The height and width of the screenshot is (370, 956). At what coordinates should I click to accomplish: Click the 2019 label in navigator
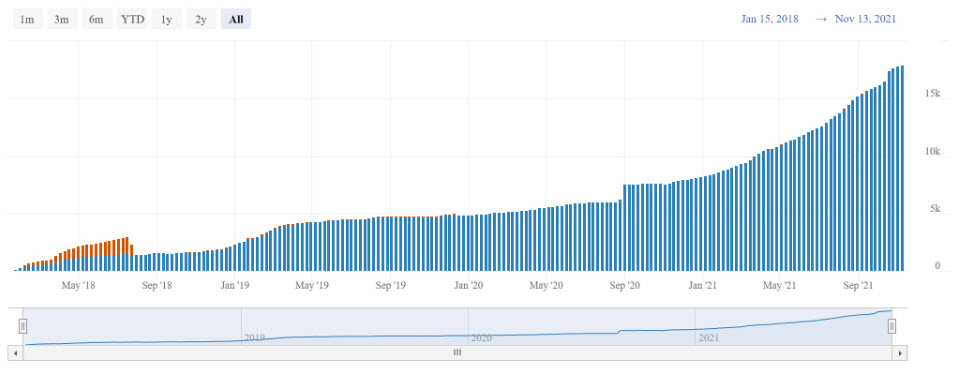point(254,337)
